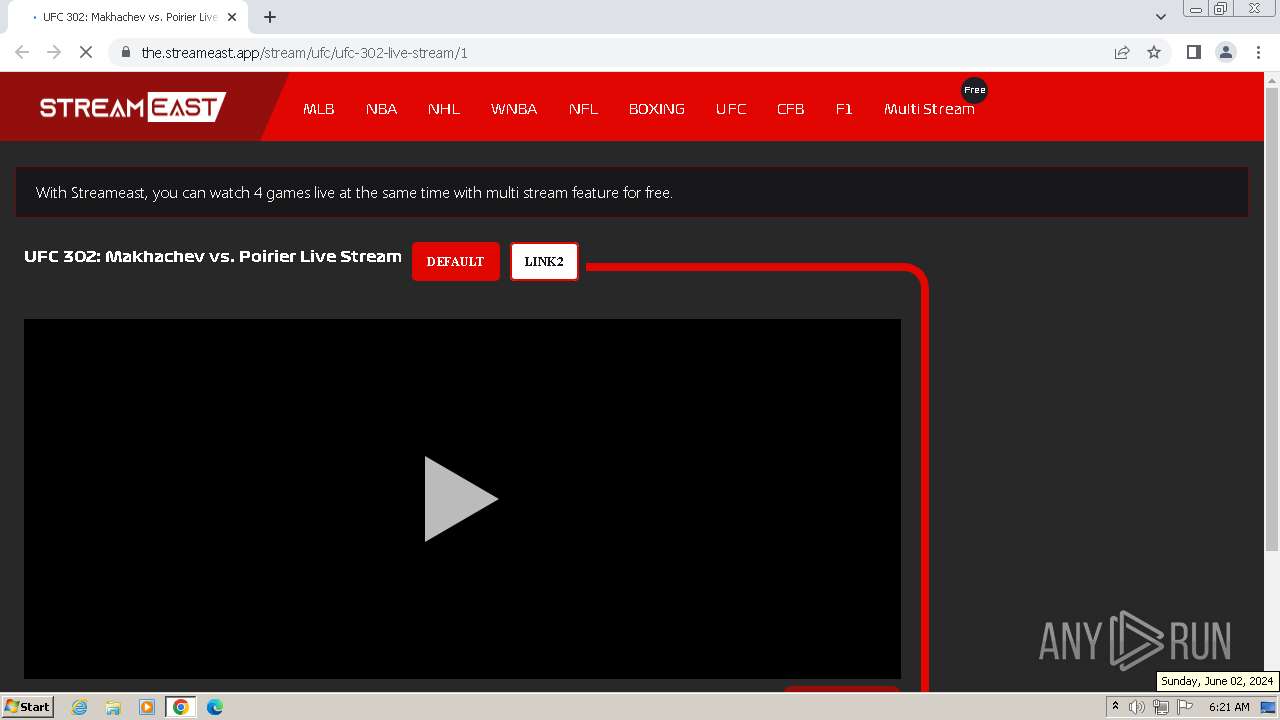Go to the F1 section
Screen dimensions: 1280x720
[x=844, y=109]
